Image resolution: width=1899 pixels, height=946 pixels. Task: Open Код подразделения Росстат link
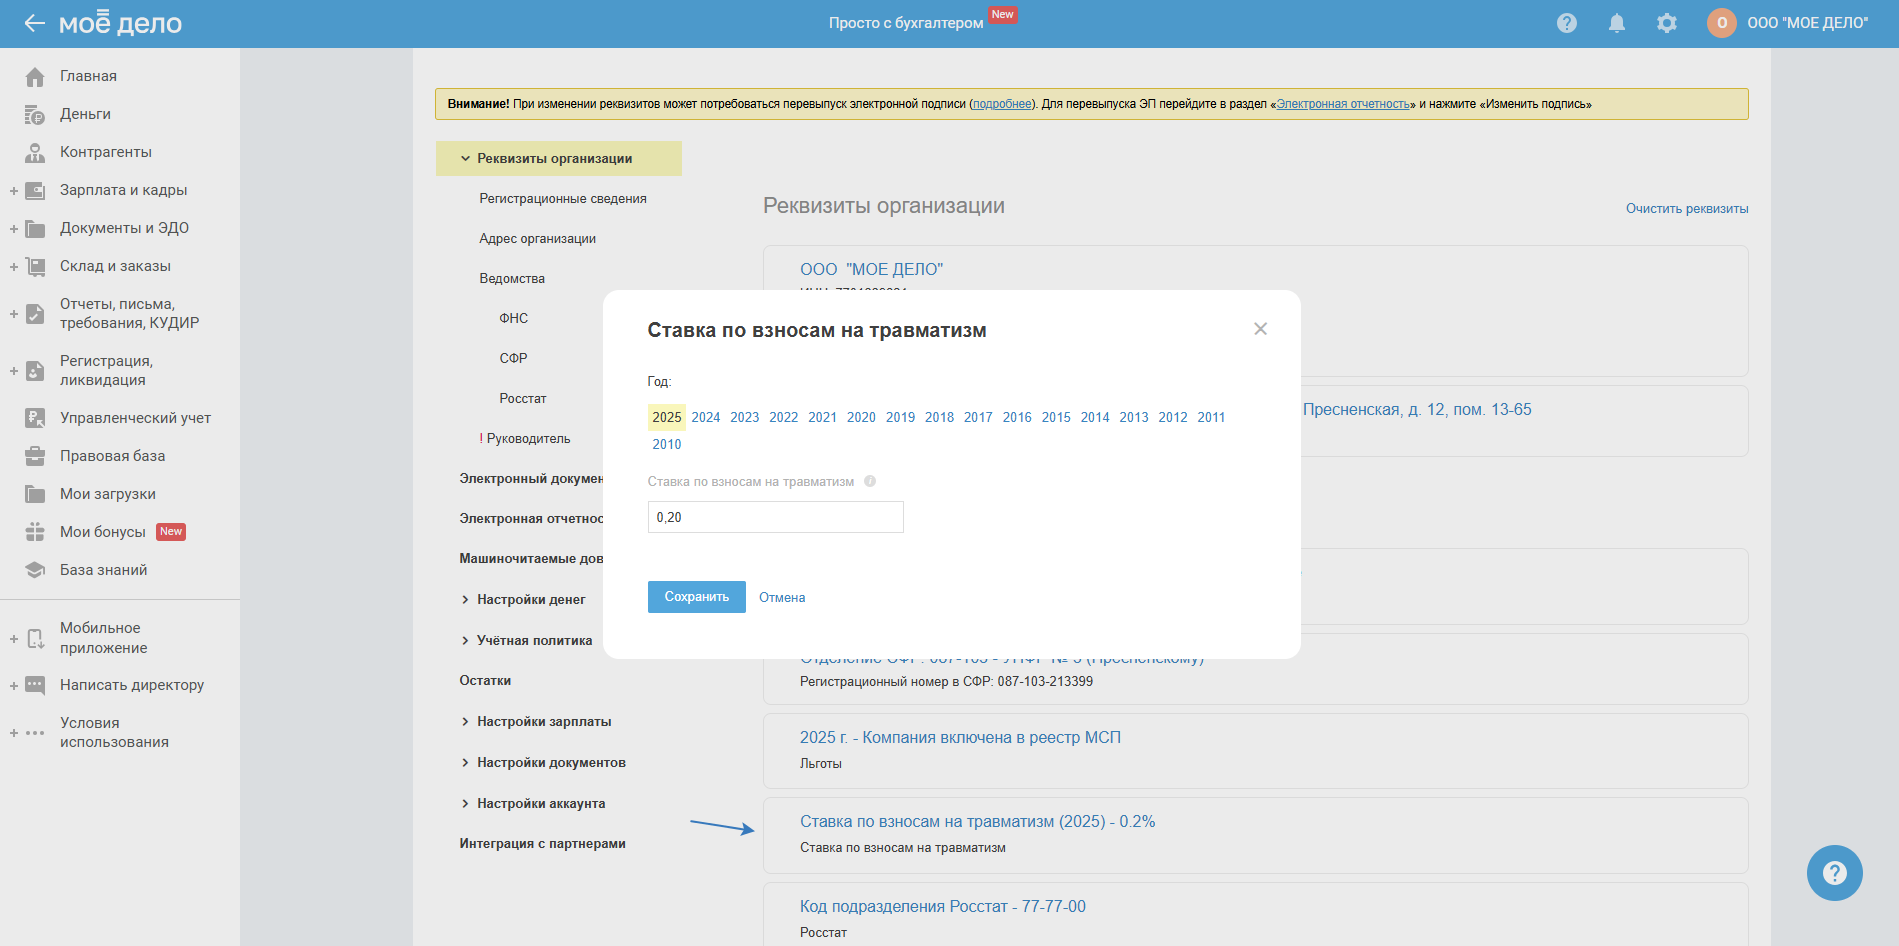(943, 907)
